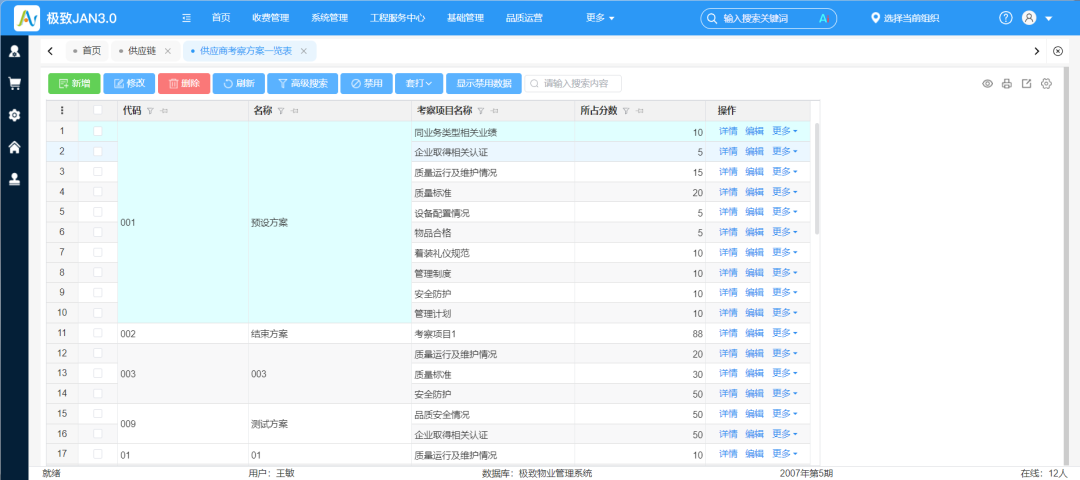Filter the 考察项目名称 column funnel icon

pyautogui.click(x=481, y=111)
